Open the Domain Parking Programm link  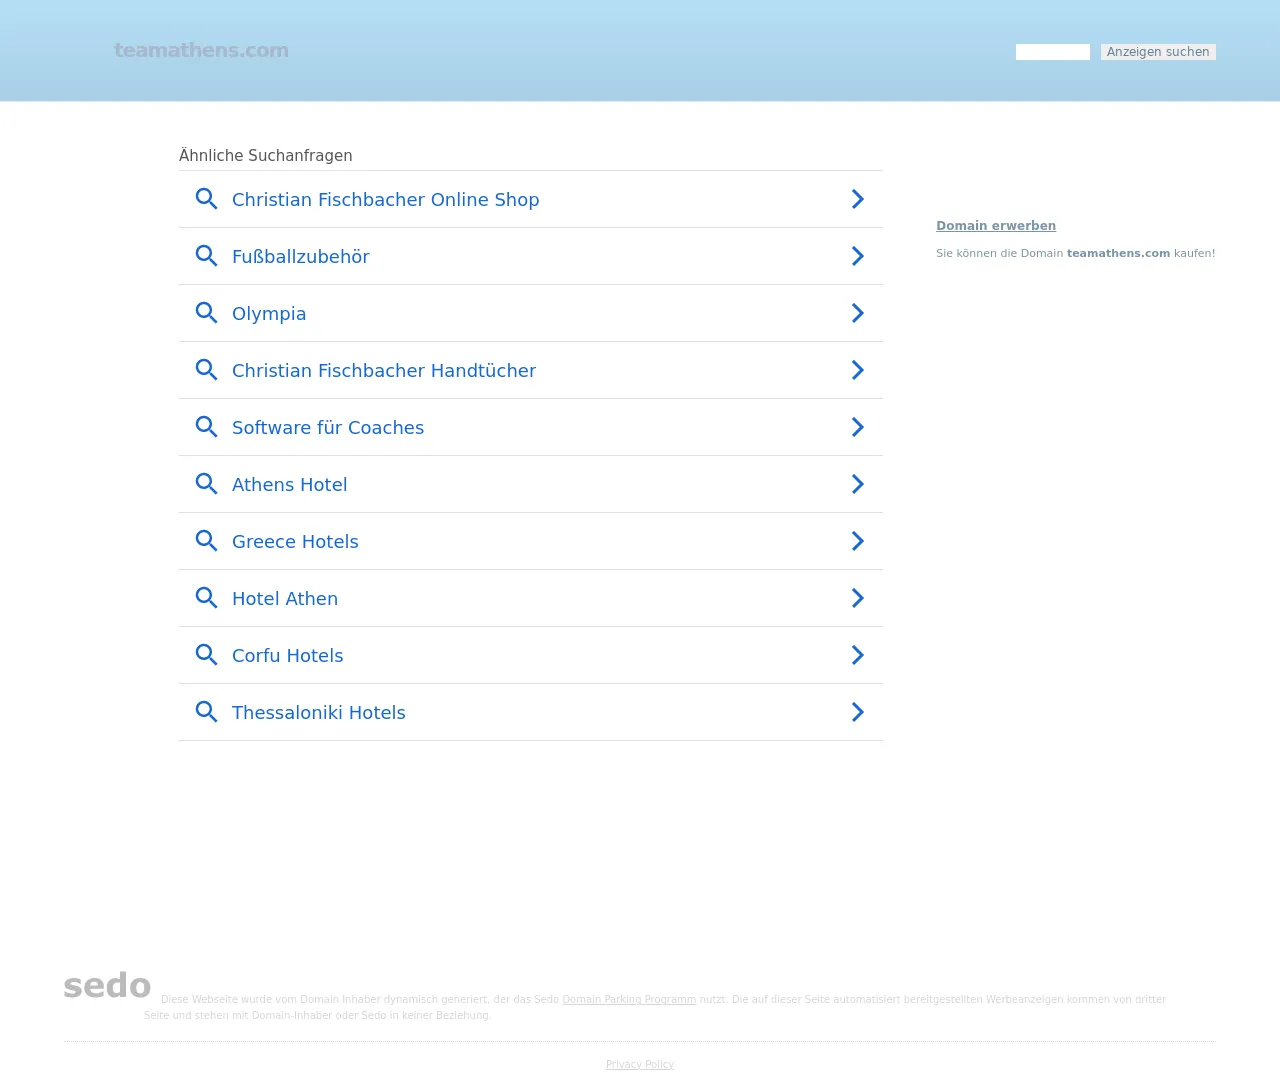click(629, 999)
